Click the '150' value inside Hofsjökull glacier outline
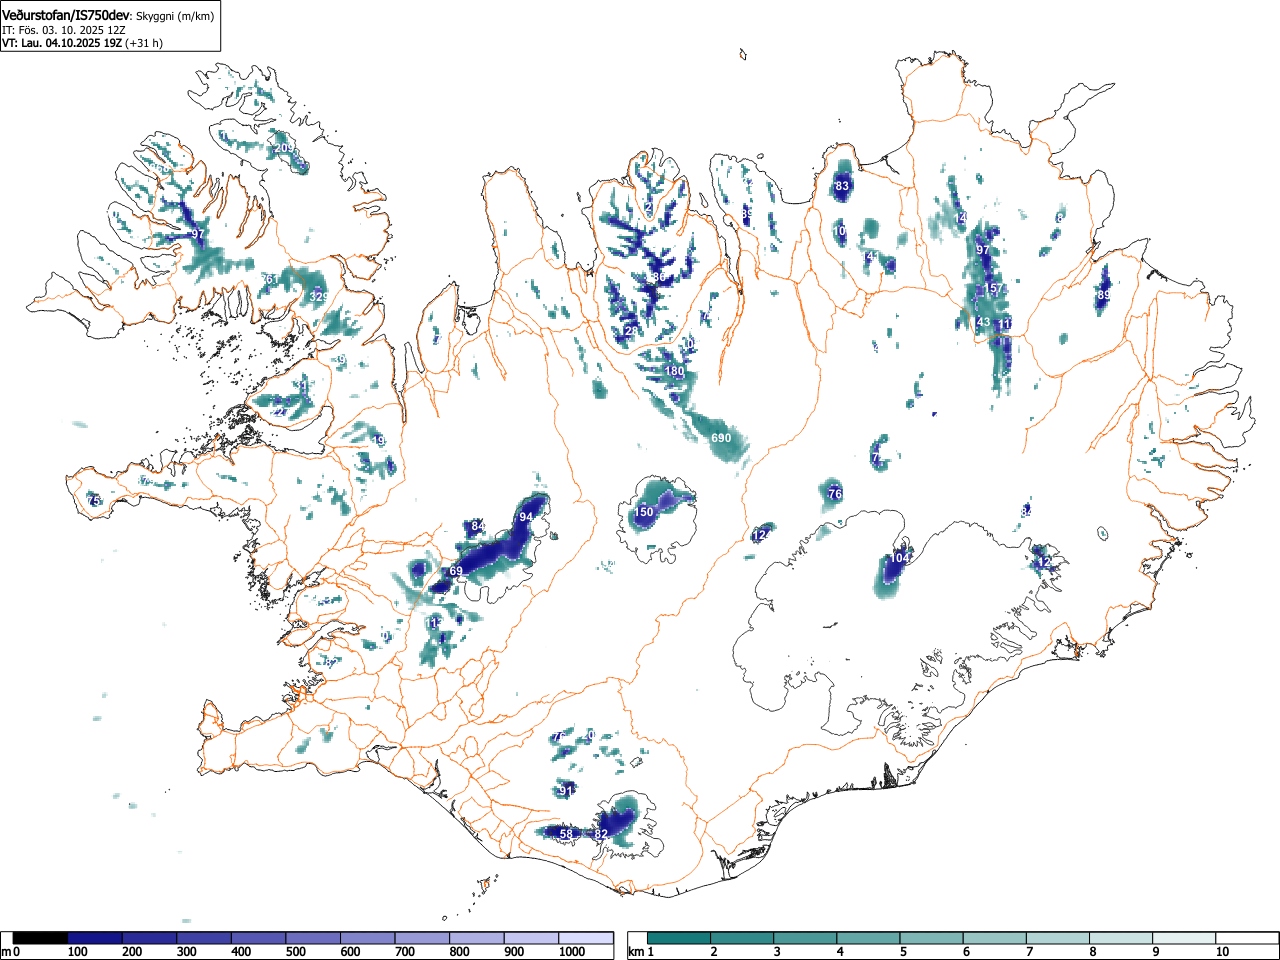Viewport: 1280px width, 960px height. click(644, 512)
